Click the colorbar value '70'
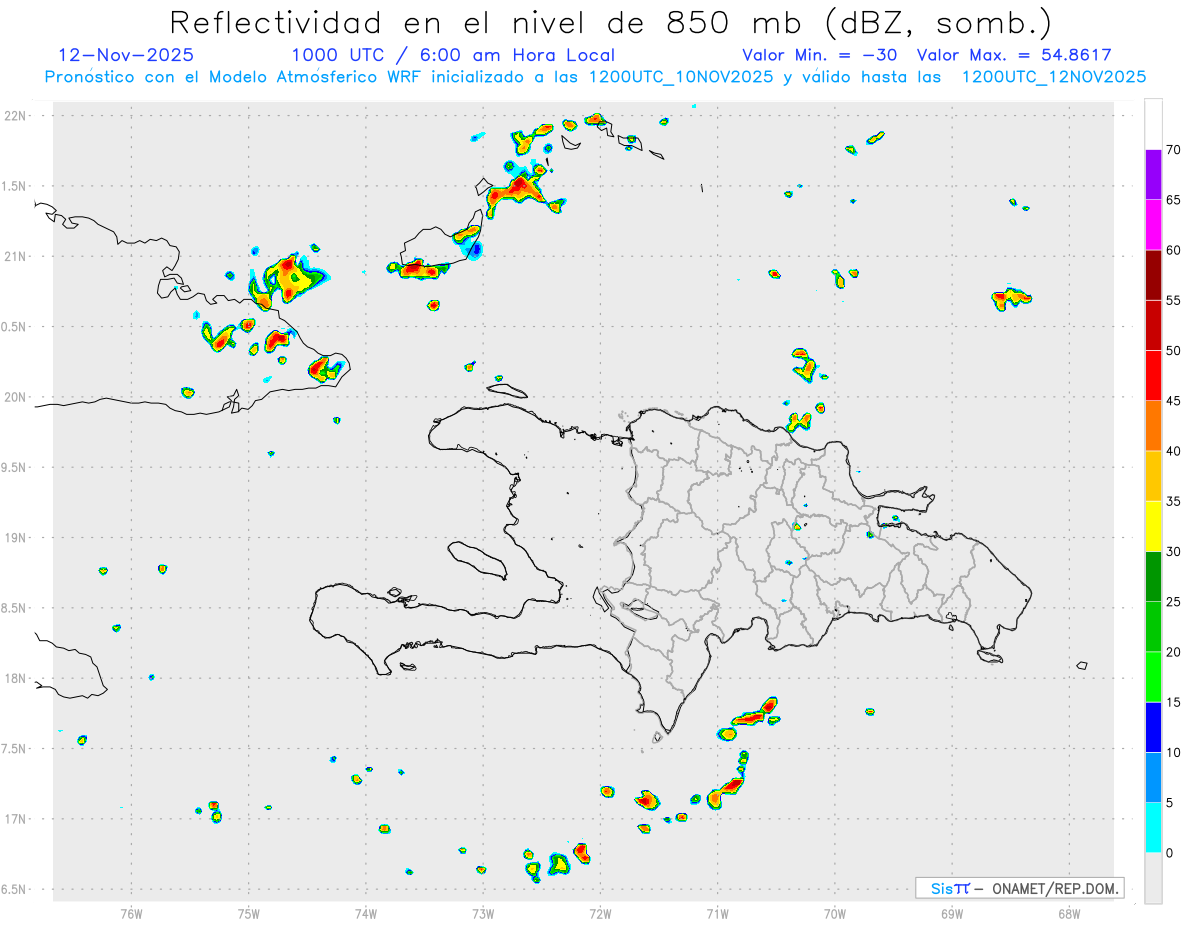Image resolution: width=1200 pixels, height=927 pixels. (1174, 150)
